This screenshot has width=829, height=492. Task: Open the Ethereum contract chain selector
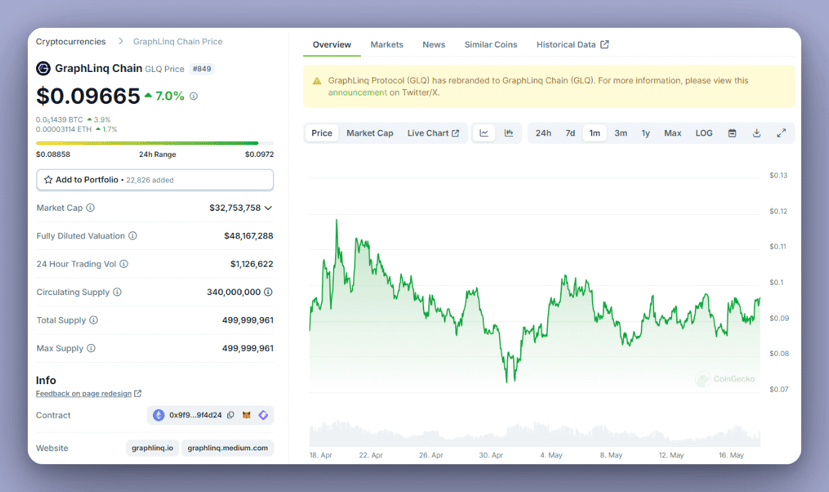coord(158,415)
